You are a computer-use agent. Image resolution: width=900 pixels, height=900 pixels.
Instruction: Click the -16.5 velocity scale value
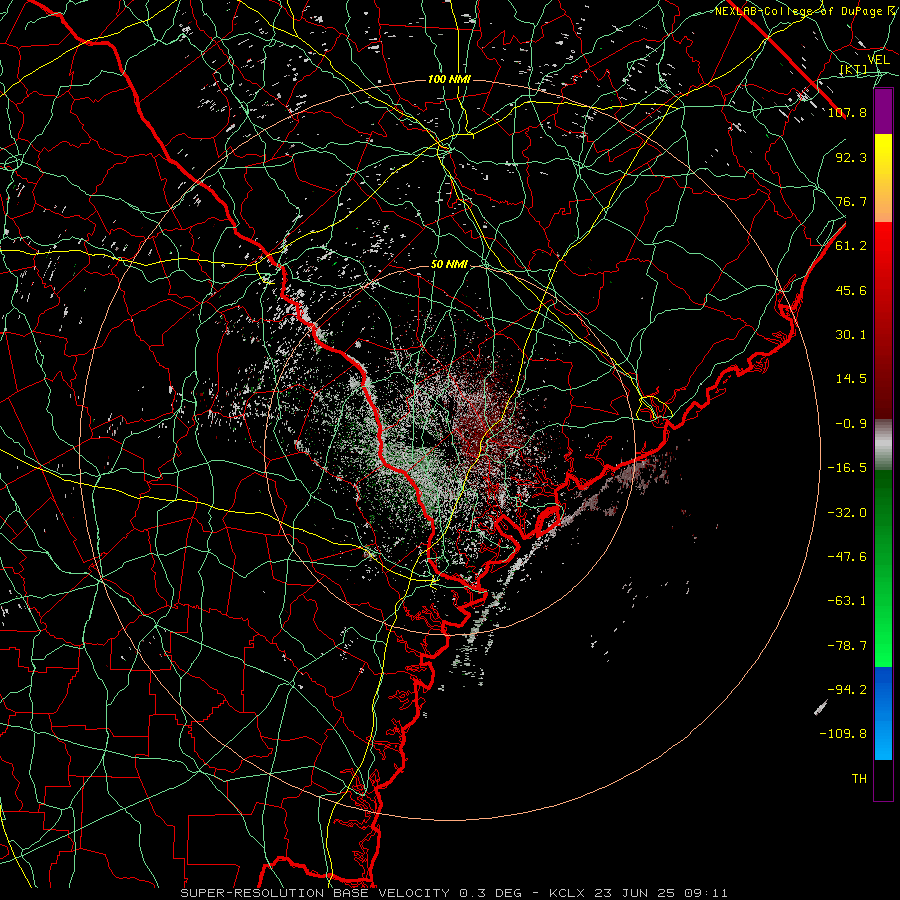tap(847, 468)
